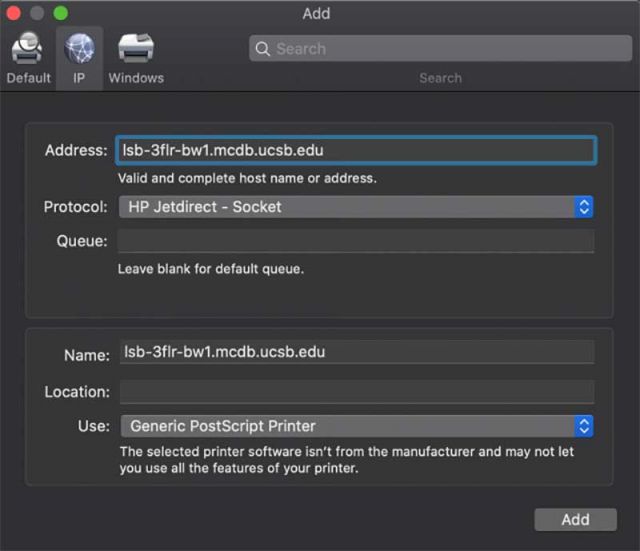Click 'Valid and complete host name or address.' text

pyautogui.click(x=247, y=178)
